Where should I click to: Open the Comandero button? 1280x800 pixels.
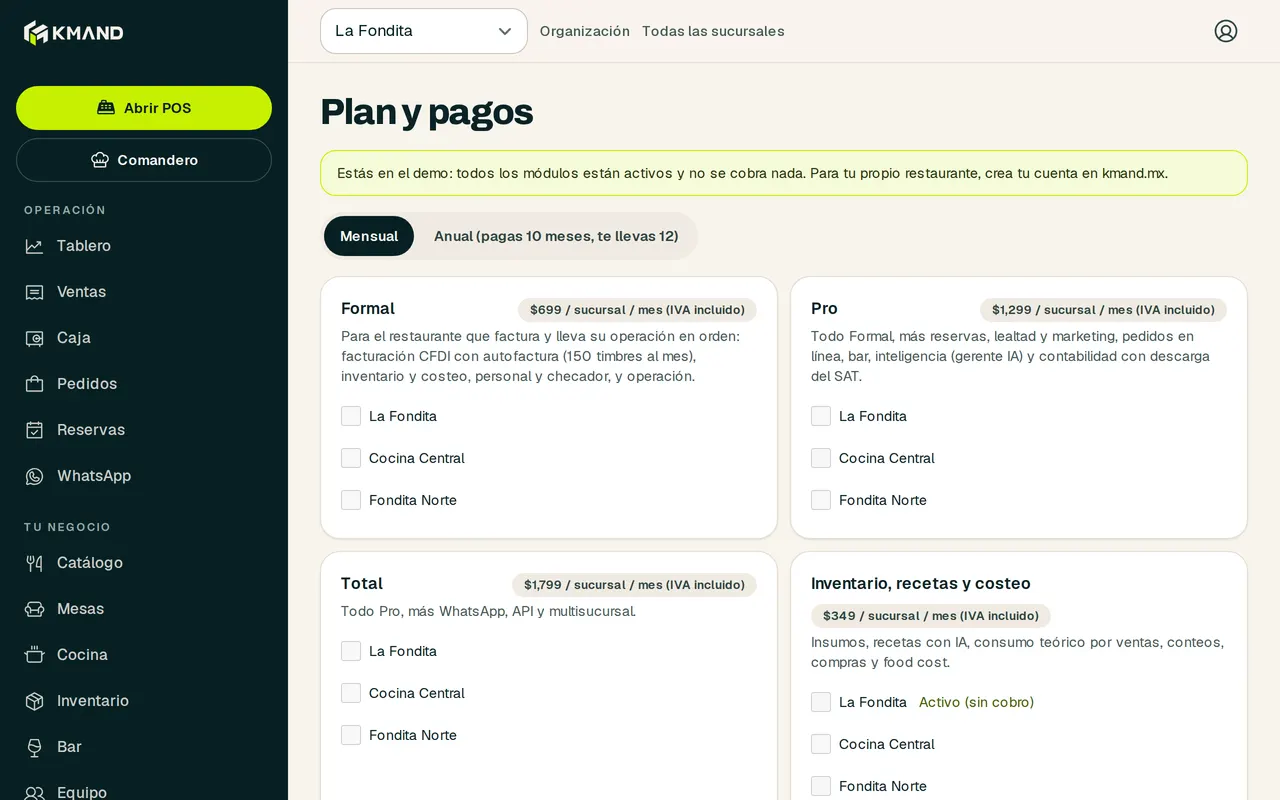pyautogui.click(x=144, y=160)
